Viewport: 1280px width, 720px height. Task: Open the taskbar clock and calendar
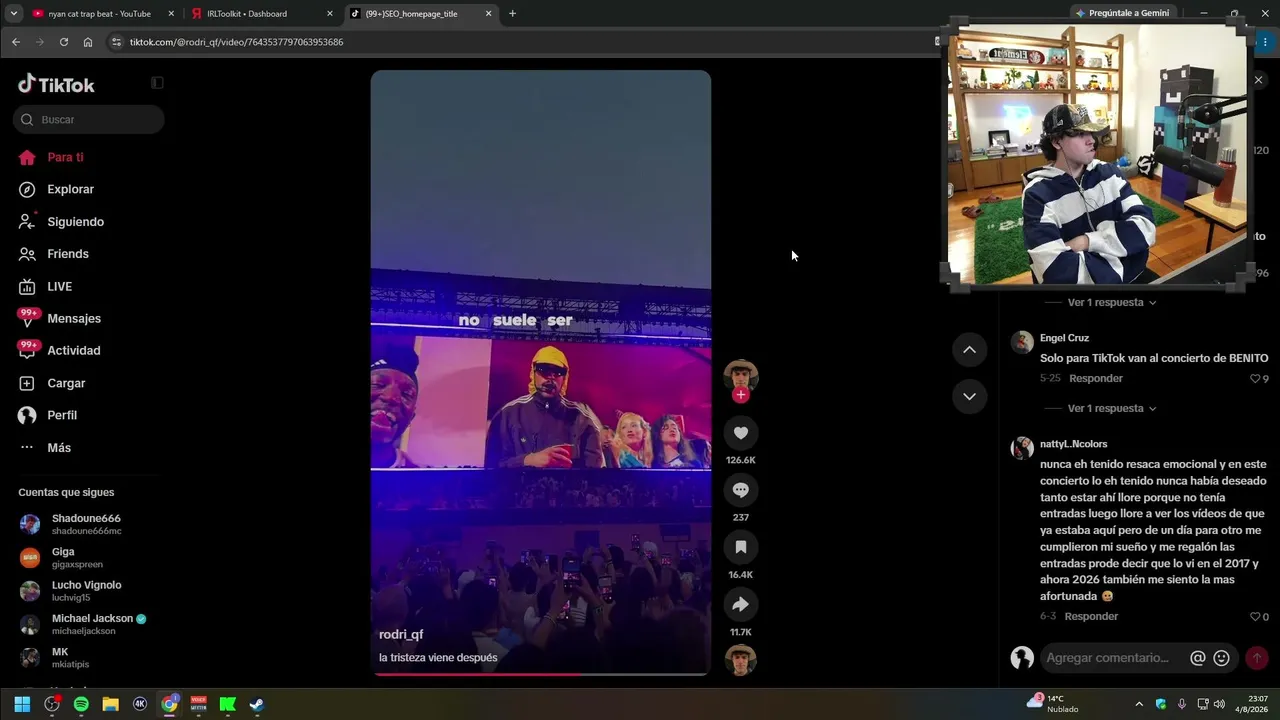click(1253, 704)
